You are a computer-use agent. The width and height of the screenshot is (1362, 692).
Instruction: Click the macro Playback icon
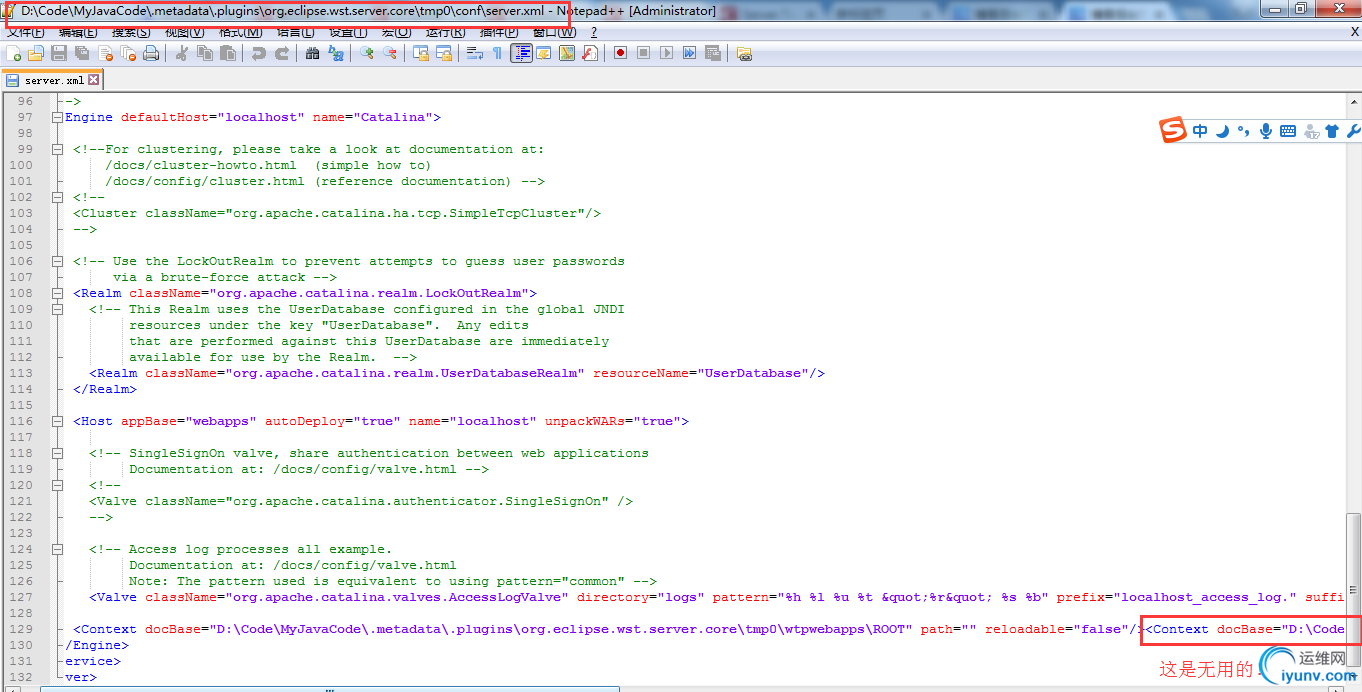pyautogui.click(x=666, y=53)
